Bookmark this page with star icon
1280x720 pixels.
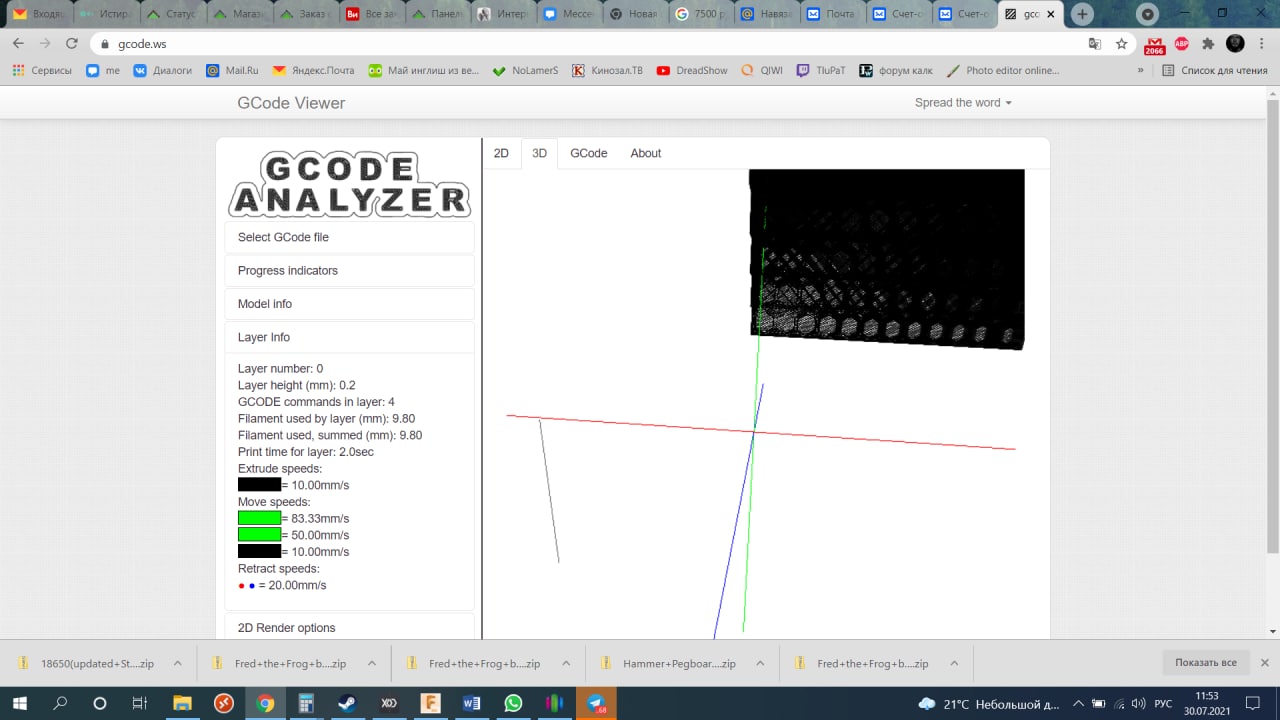(1121, 44)
